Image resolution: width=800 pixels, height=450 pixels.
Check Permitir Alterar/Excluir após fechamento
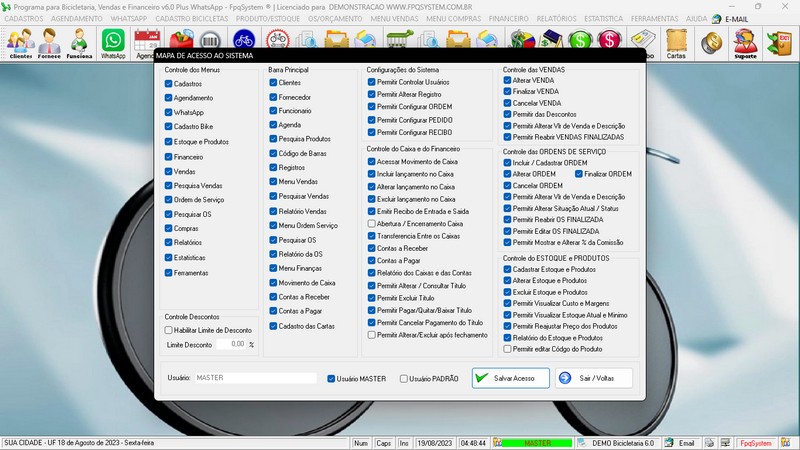click(x=371, y=335)
